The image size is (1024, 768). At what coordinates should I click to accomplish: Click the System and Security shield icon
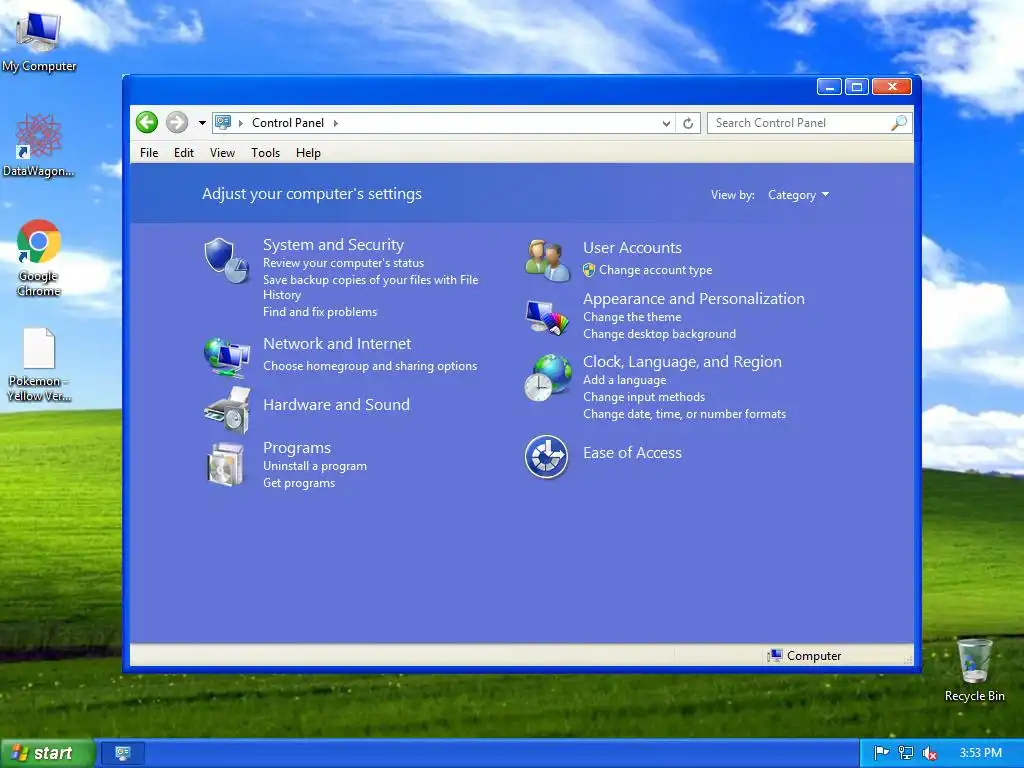pos(226,260)
